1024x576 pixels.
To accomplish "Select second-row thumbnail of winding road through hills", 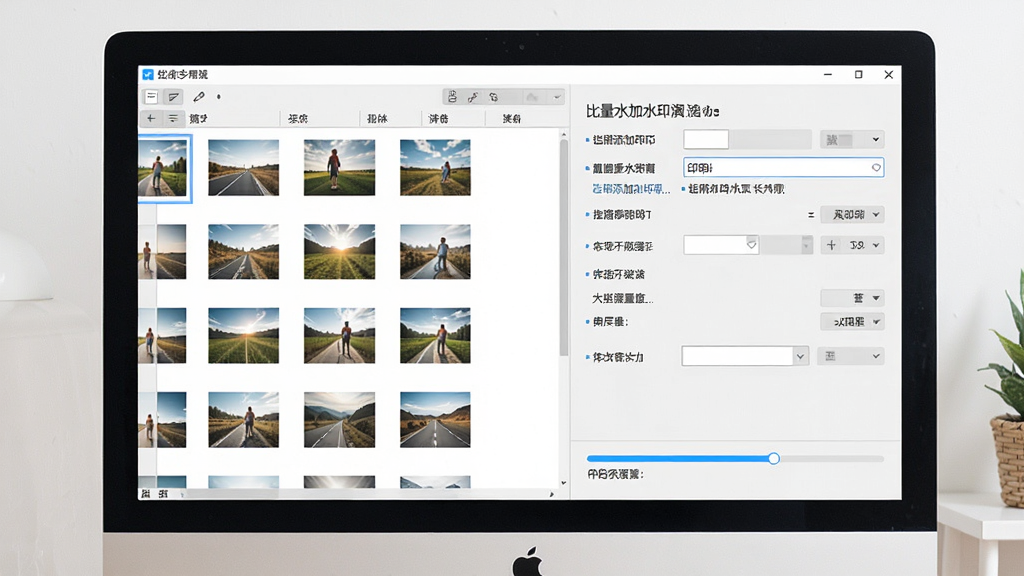I will pos(244,251).
